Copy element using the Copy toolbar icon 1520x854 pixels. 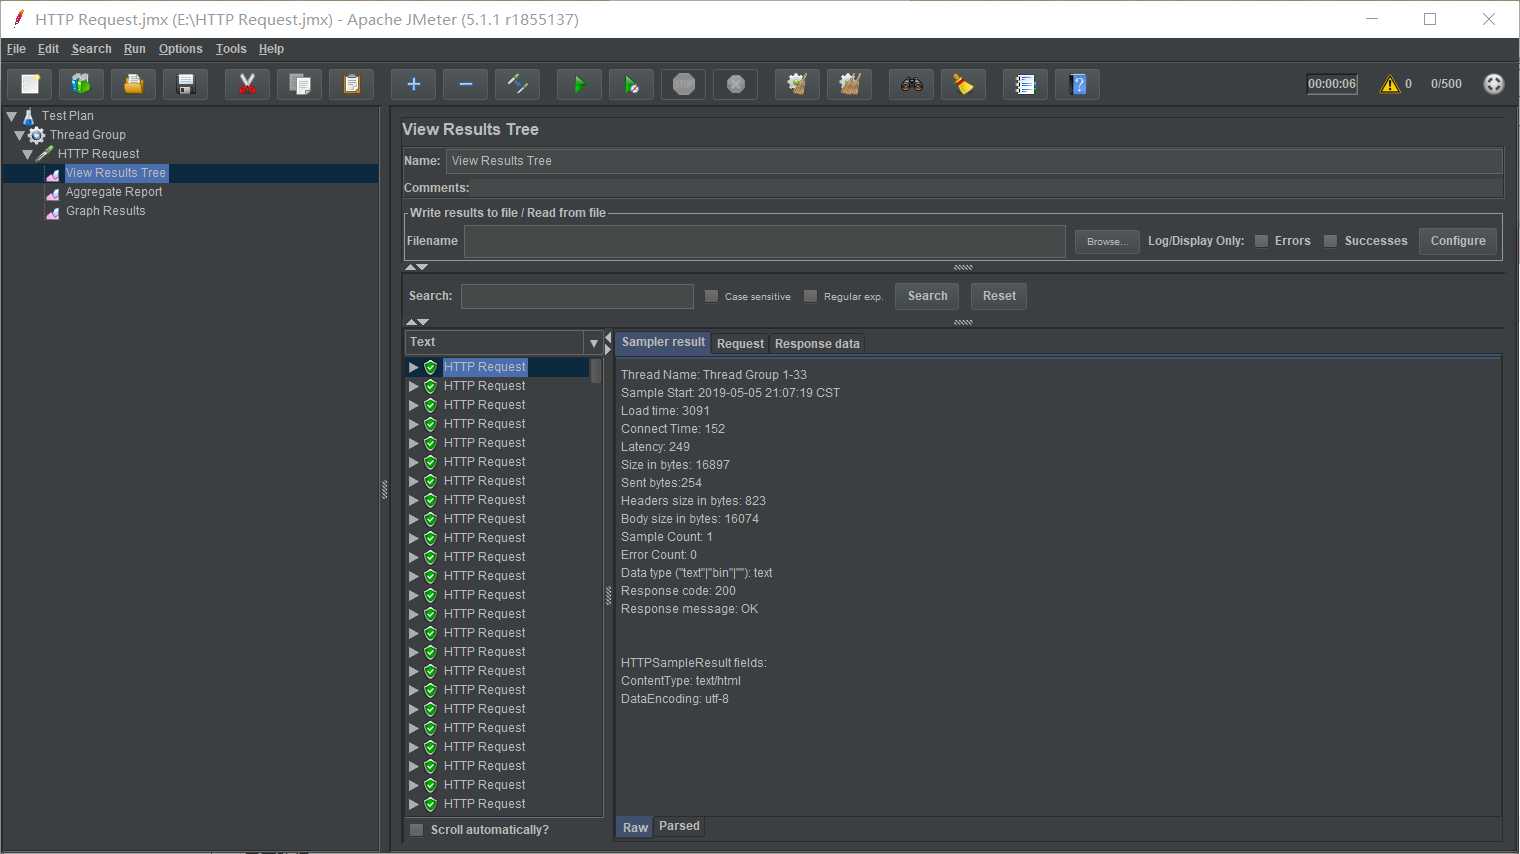[x=300, y=84]
